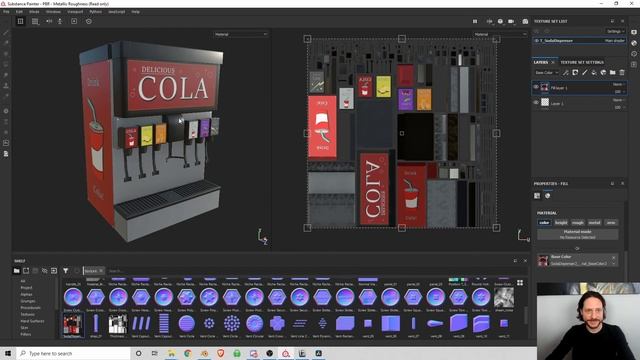Open the folder icon in the Shelf toolbar
This screenshot has height=360, width=640.
pos(16,271)
